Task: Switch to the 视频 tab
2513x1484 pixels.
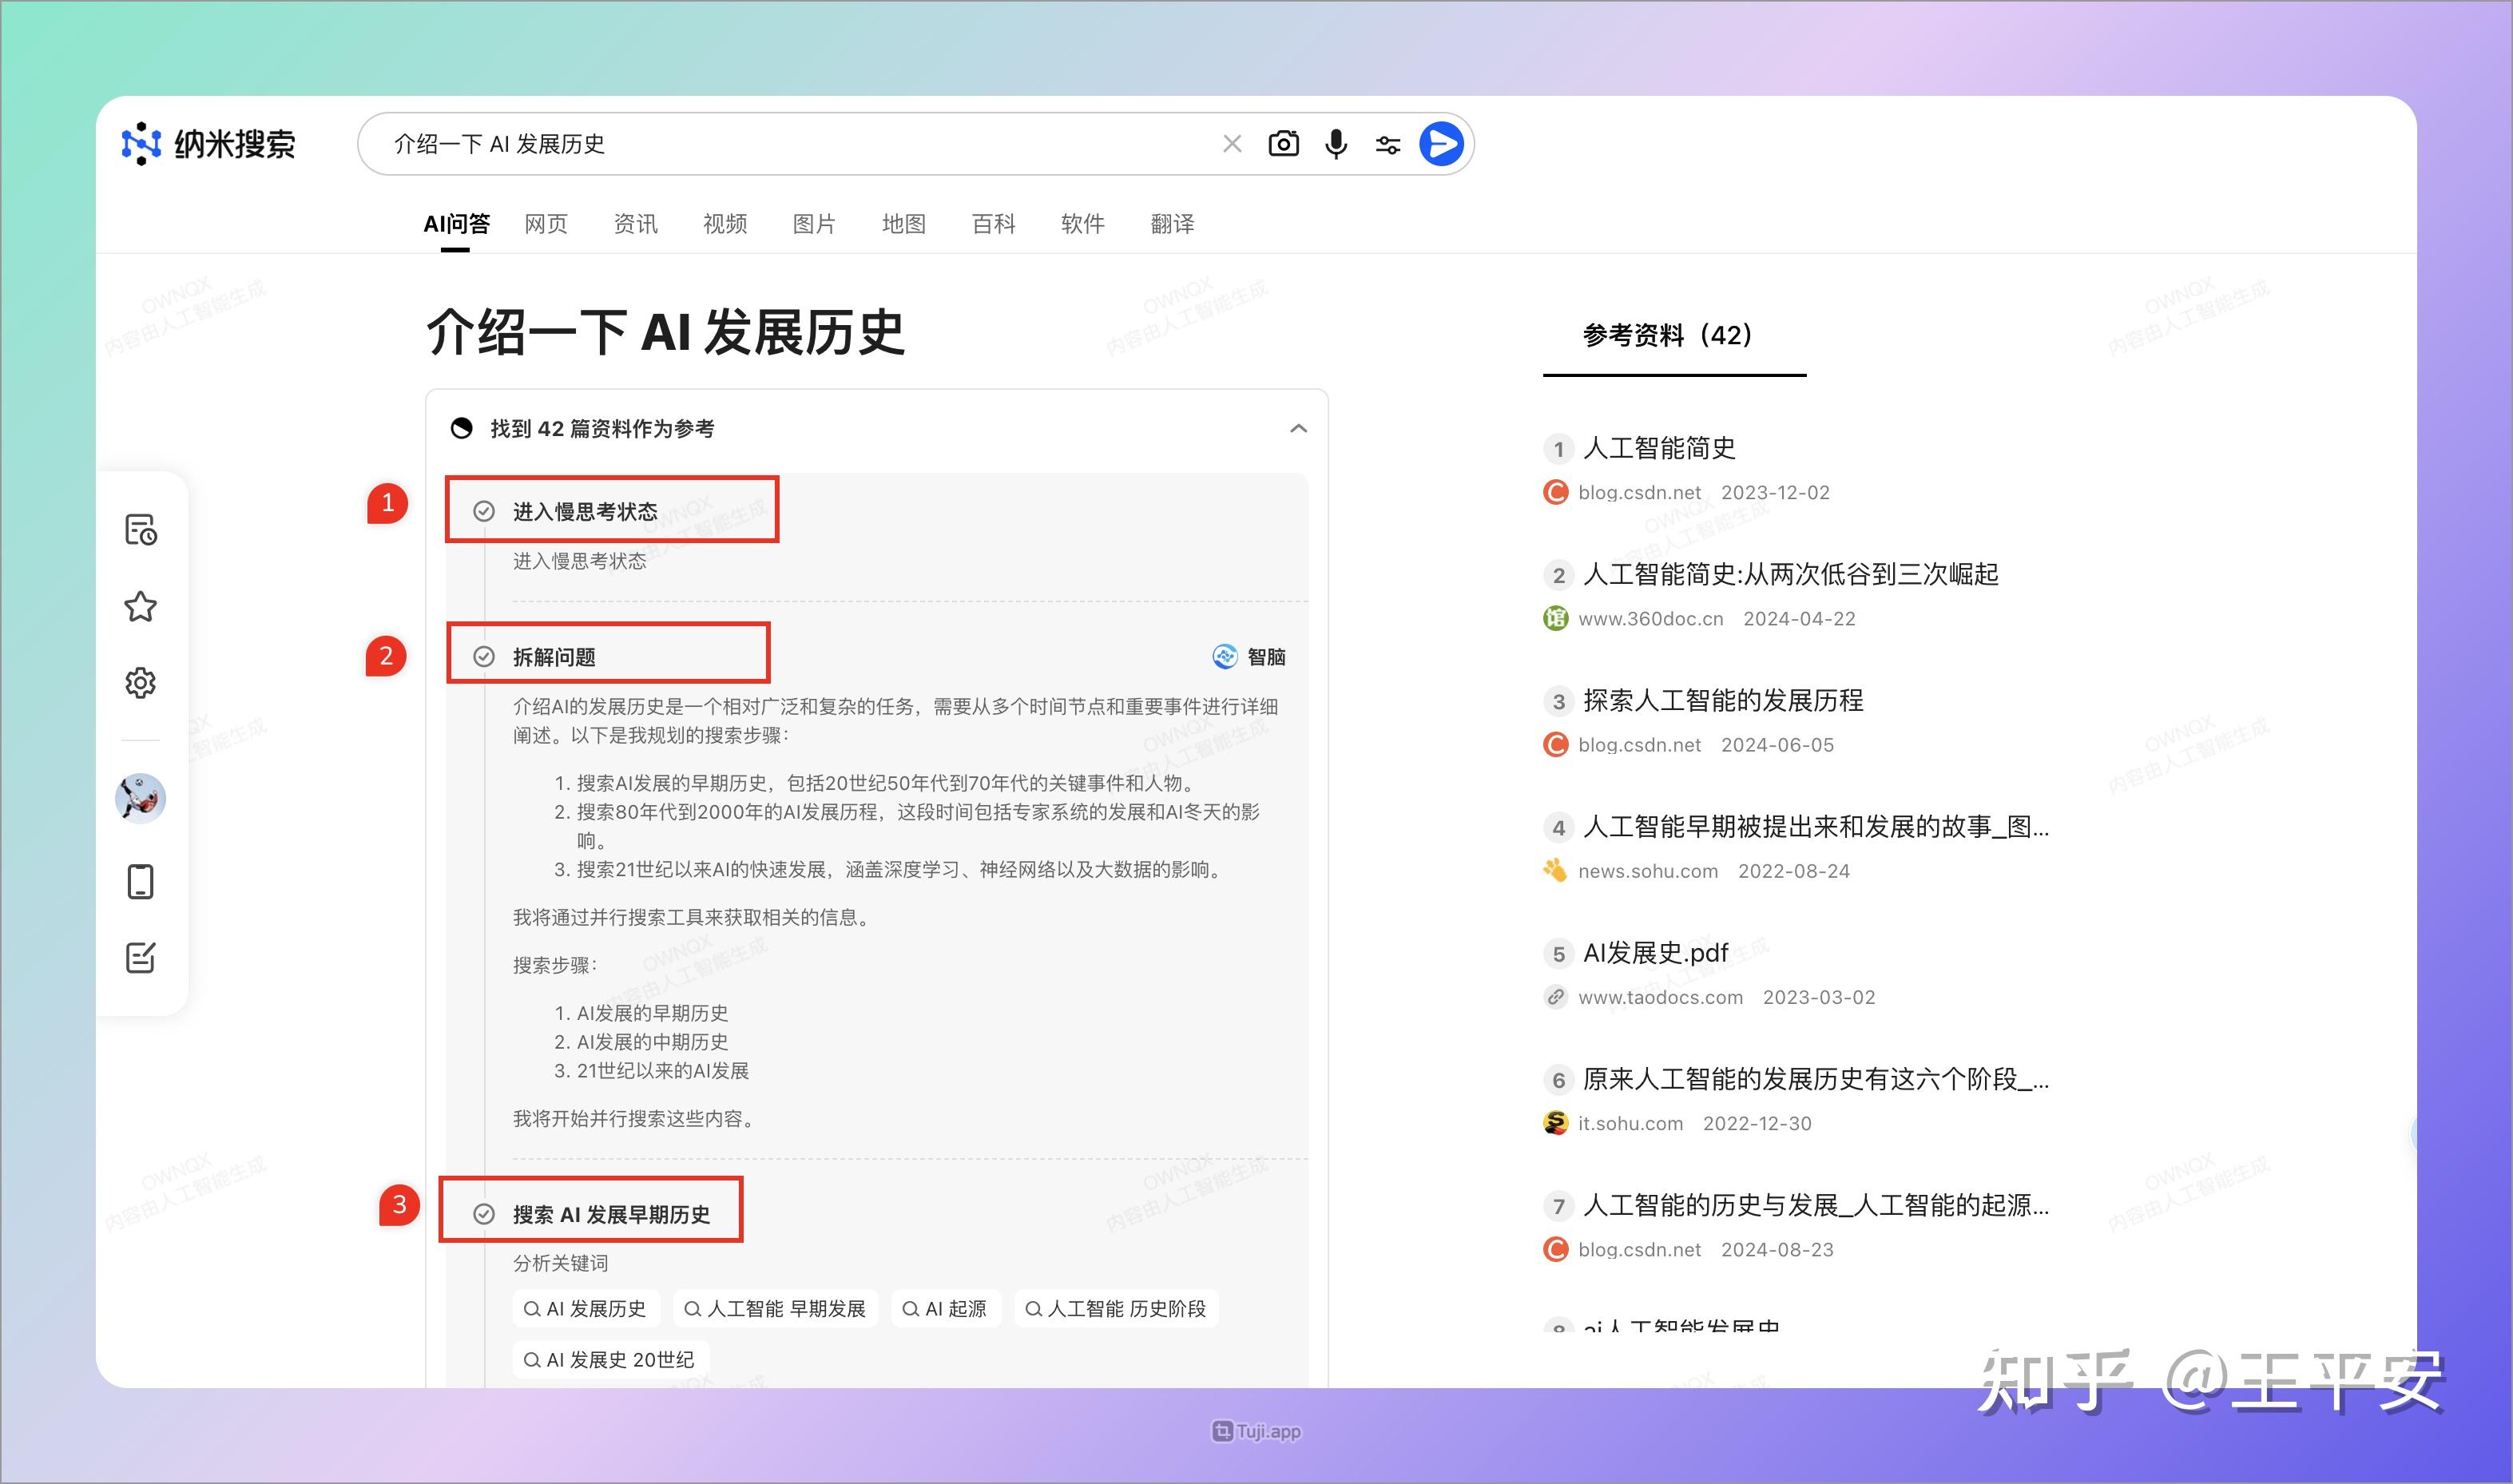Action: 725,224
